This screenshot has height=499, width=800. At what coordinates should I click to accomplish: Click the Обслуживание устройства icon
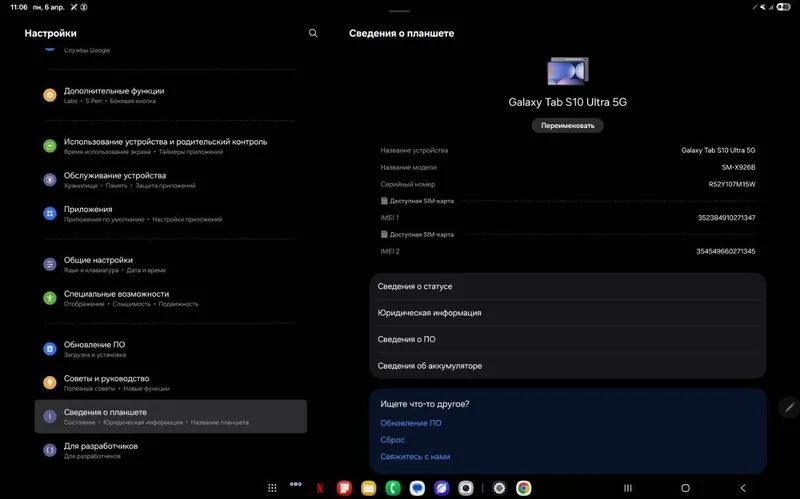click(x=49, y=180)
